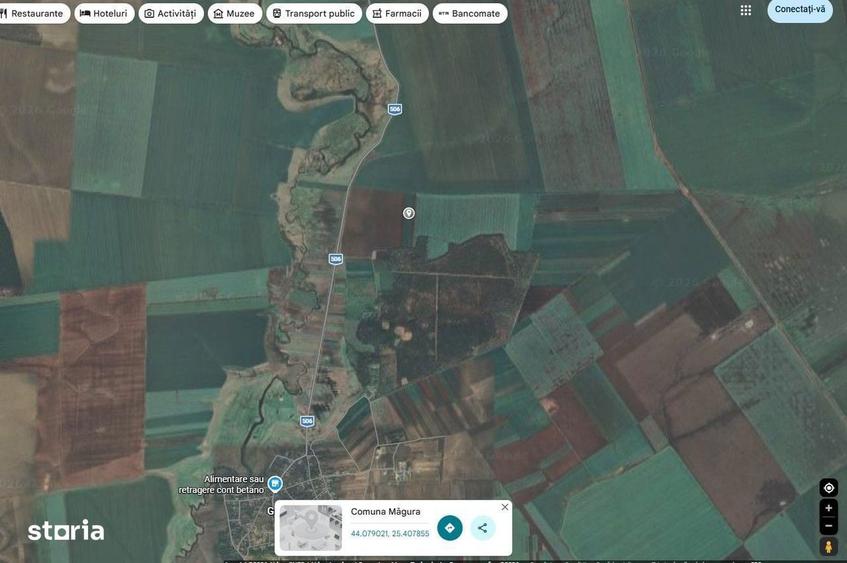Show Activități on the map

171,13
